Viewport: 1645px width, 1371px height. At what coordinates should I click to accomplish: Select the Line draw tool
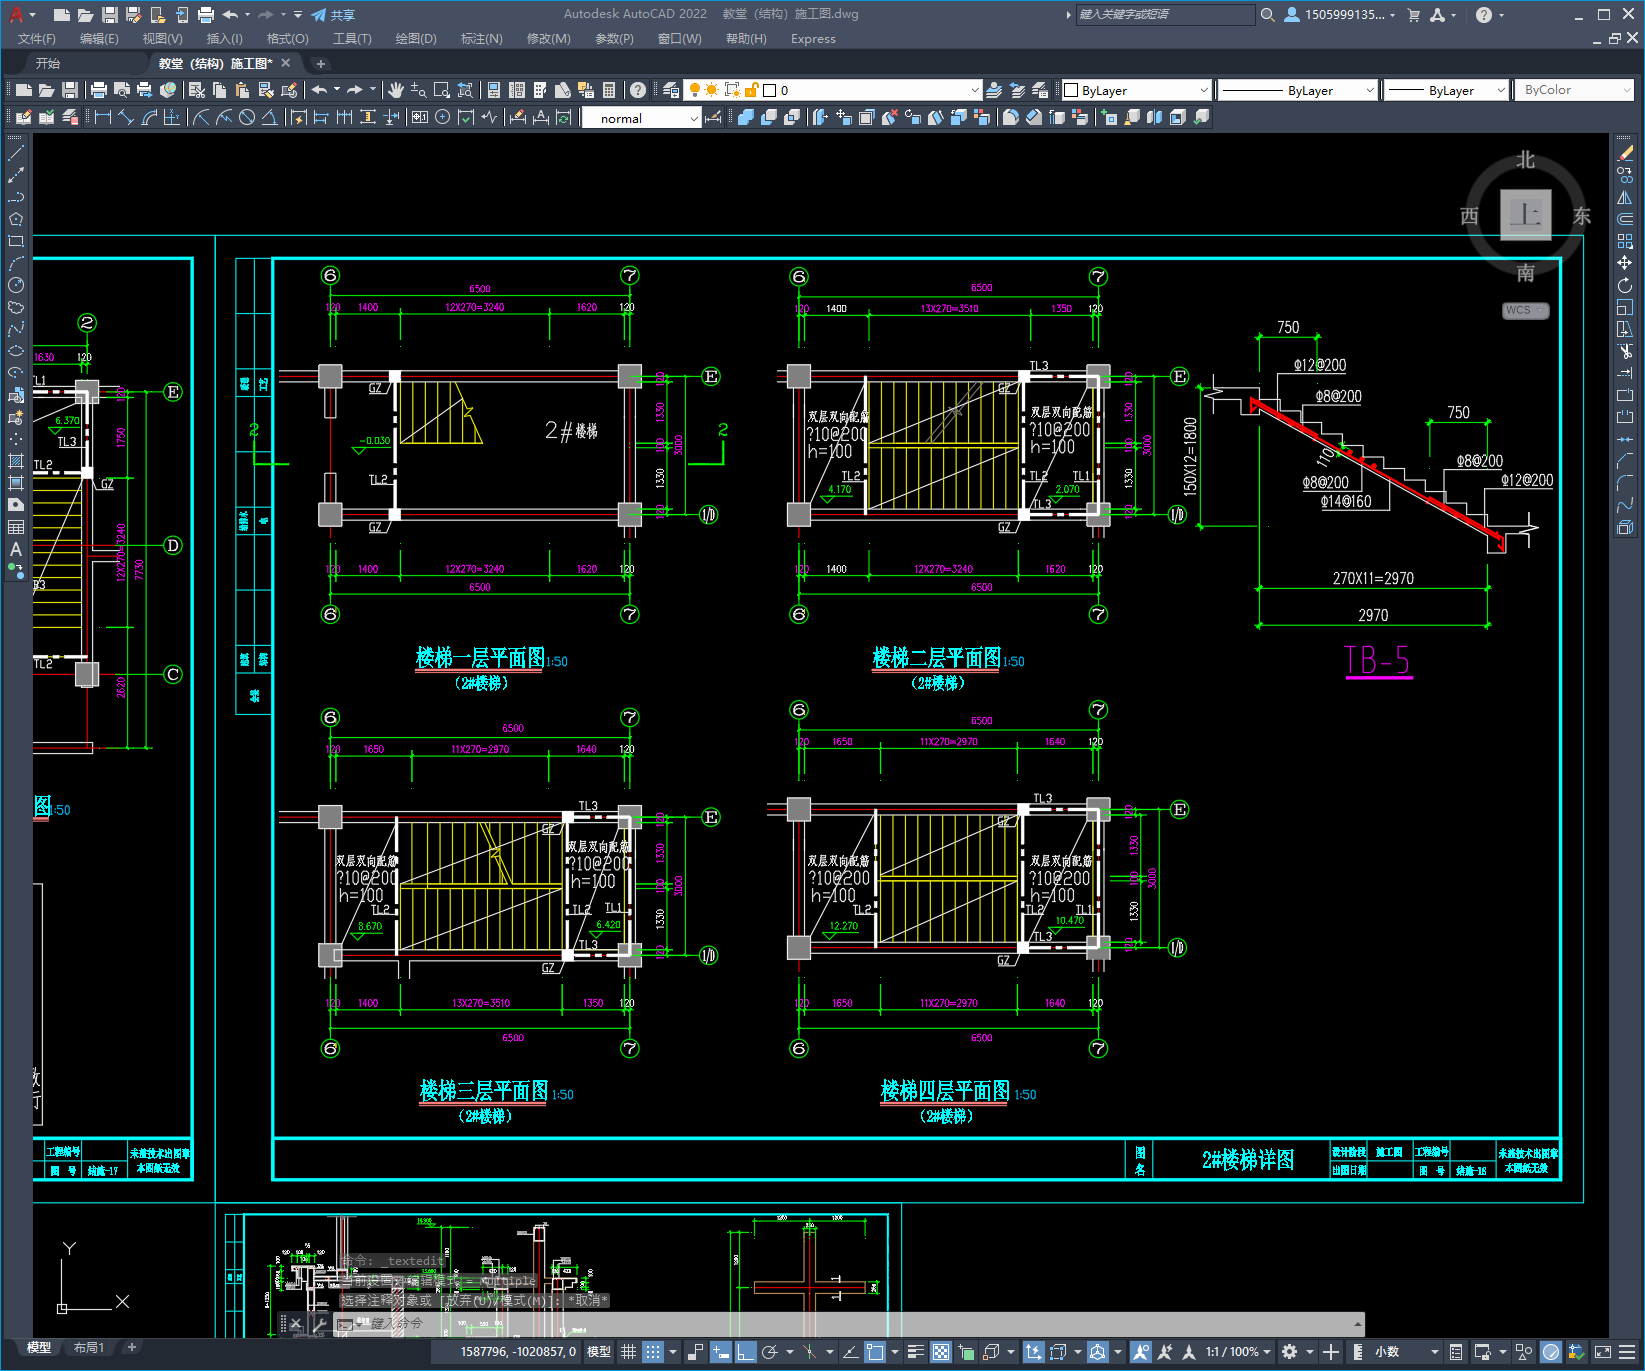tap(16, 153)
